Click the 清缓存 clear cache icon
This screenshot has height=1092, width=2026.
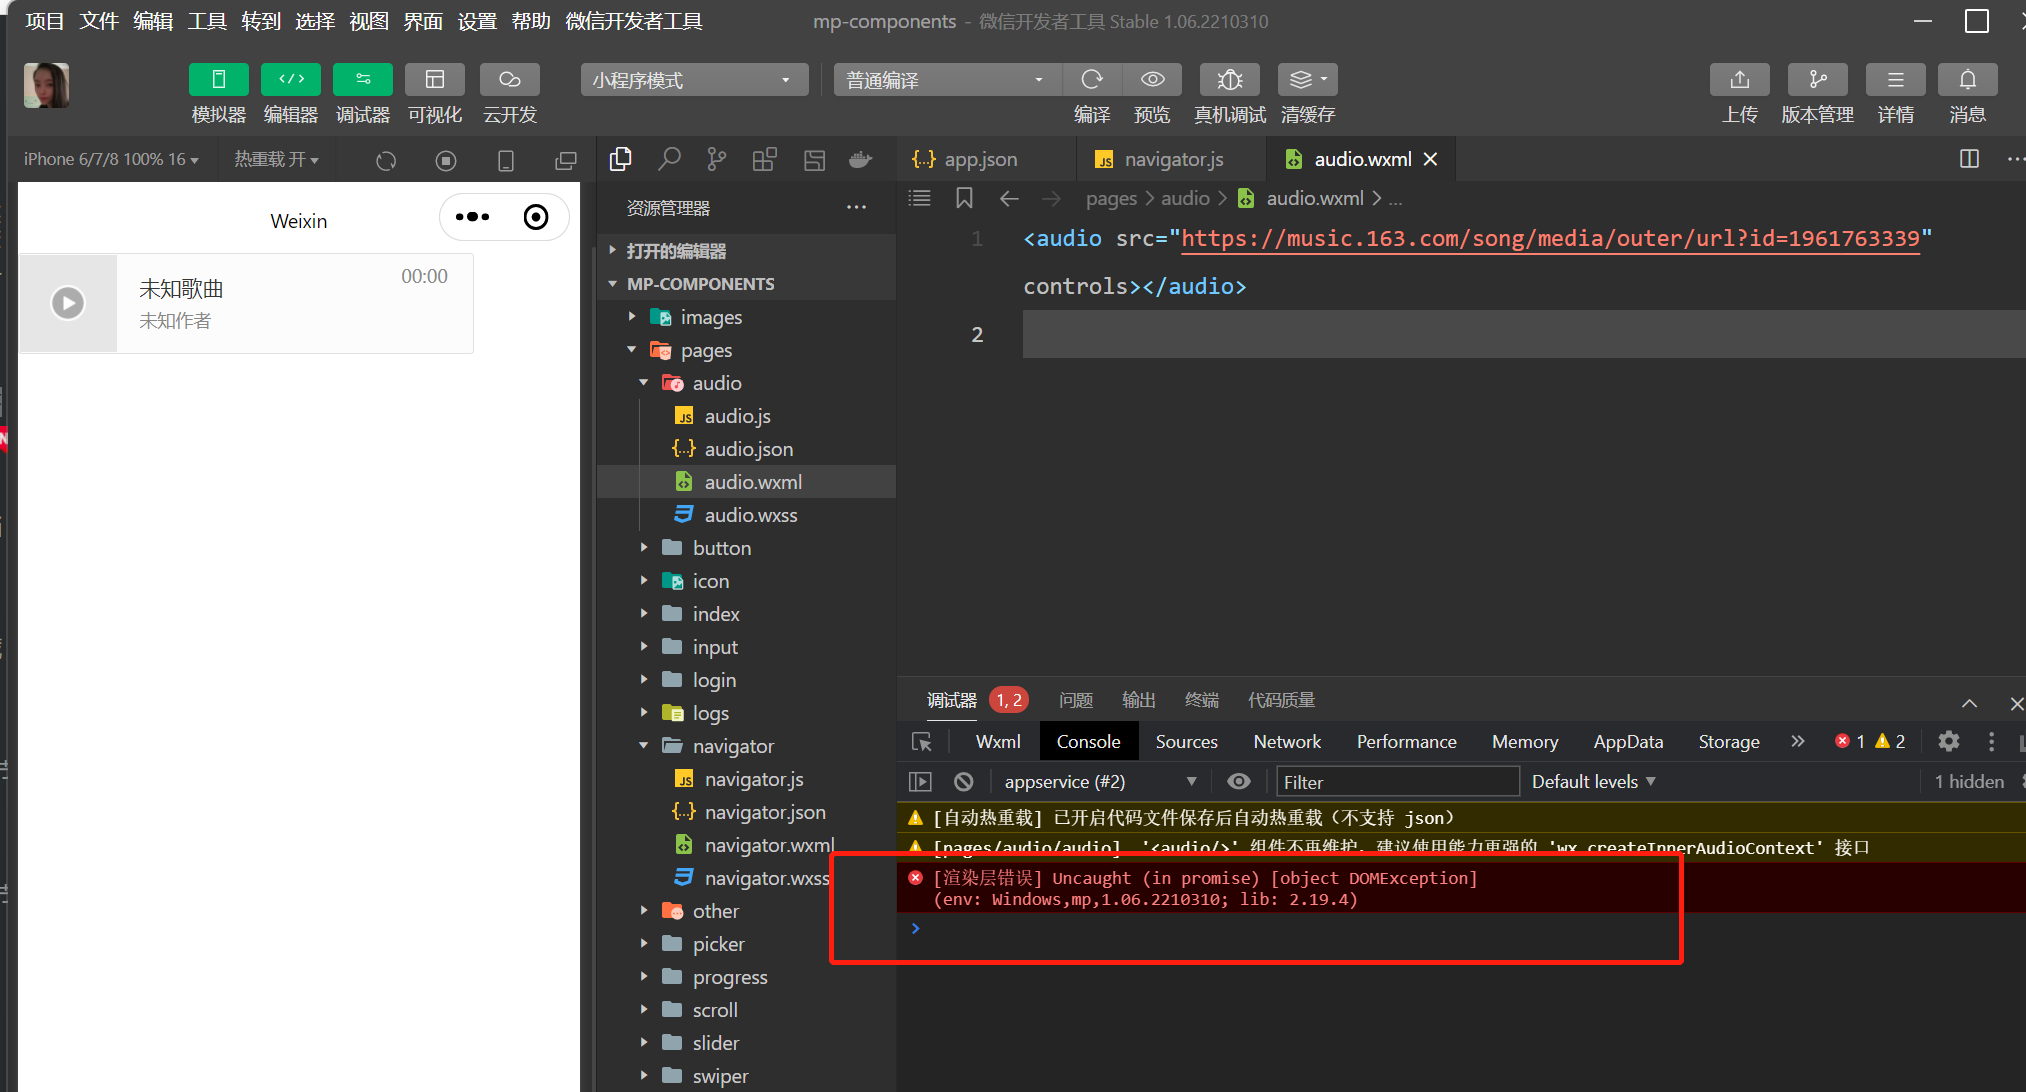tap(1308, 79)
